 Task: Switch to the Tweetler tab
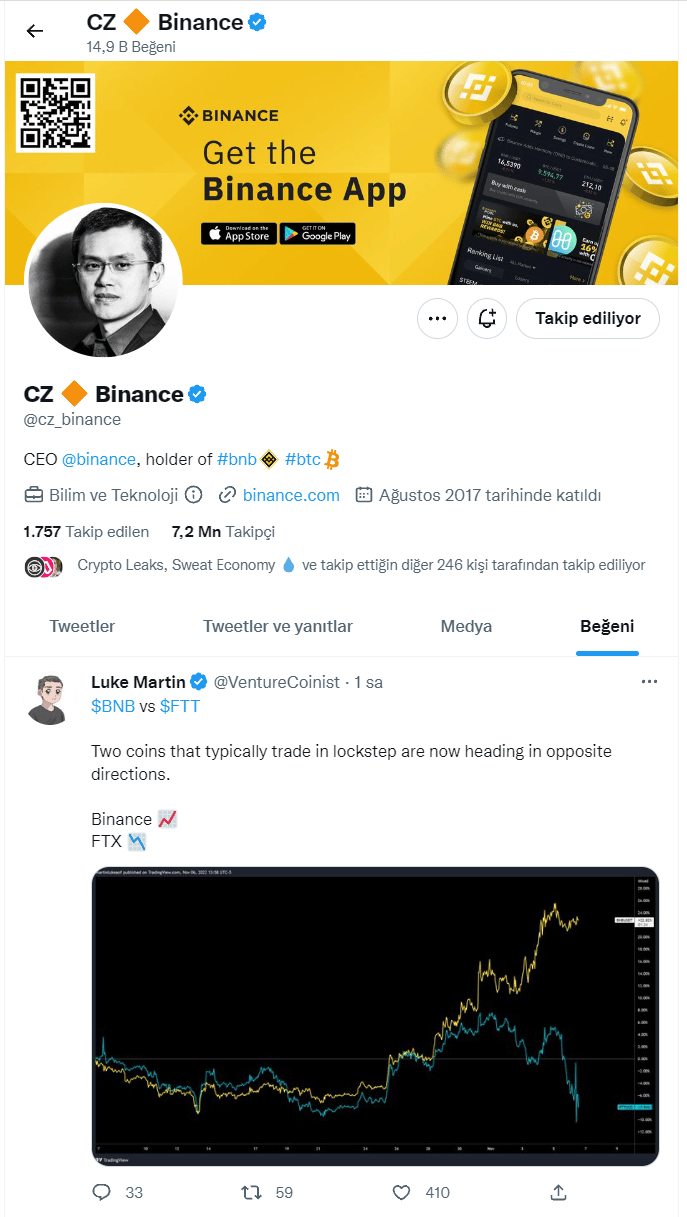tap(82, 627)
